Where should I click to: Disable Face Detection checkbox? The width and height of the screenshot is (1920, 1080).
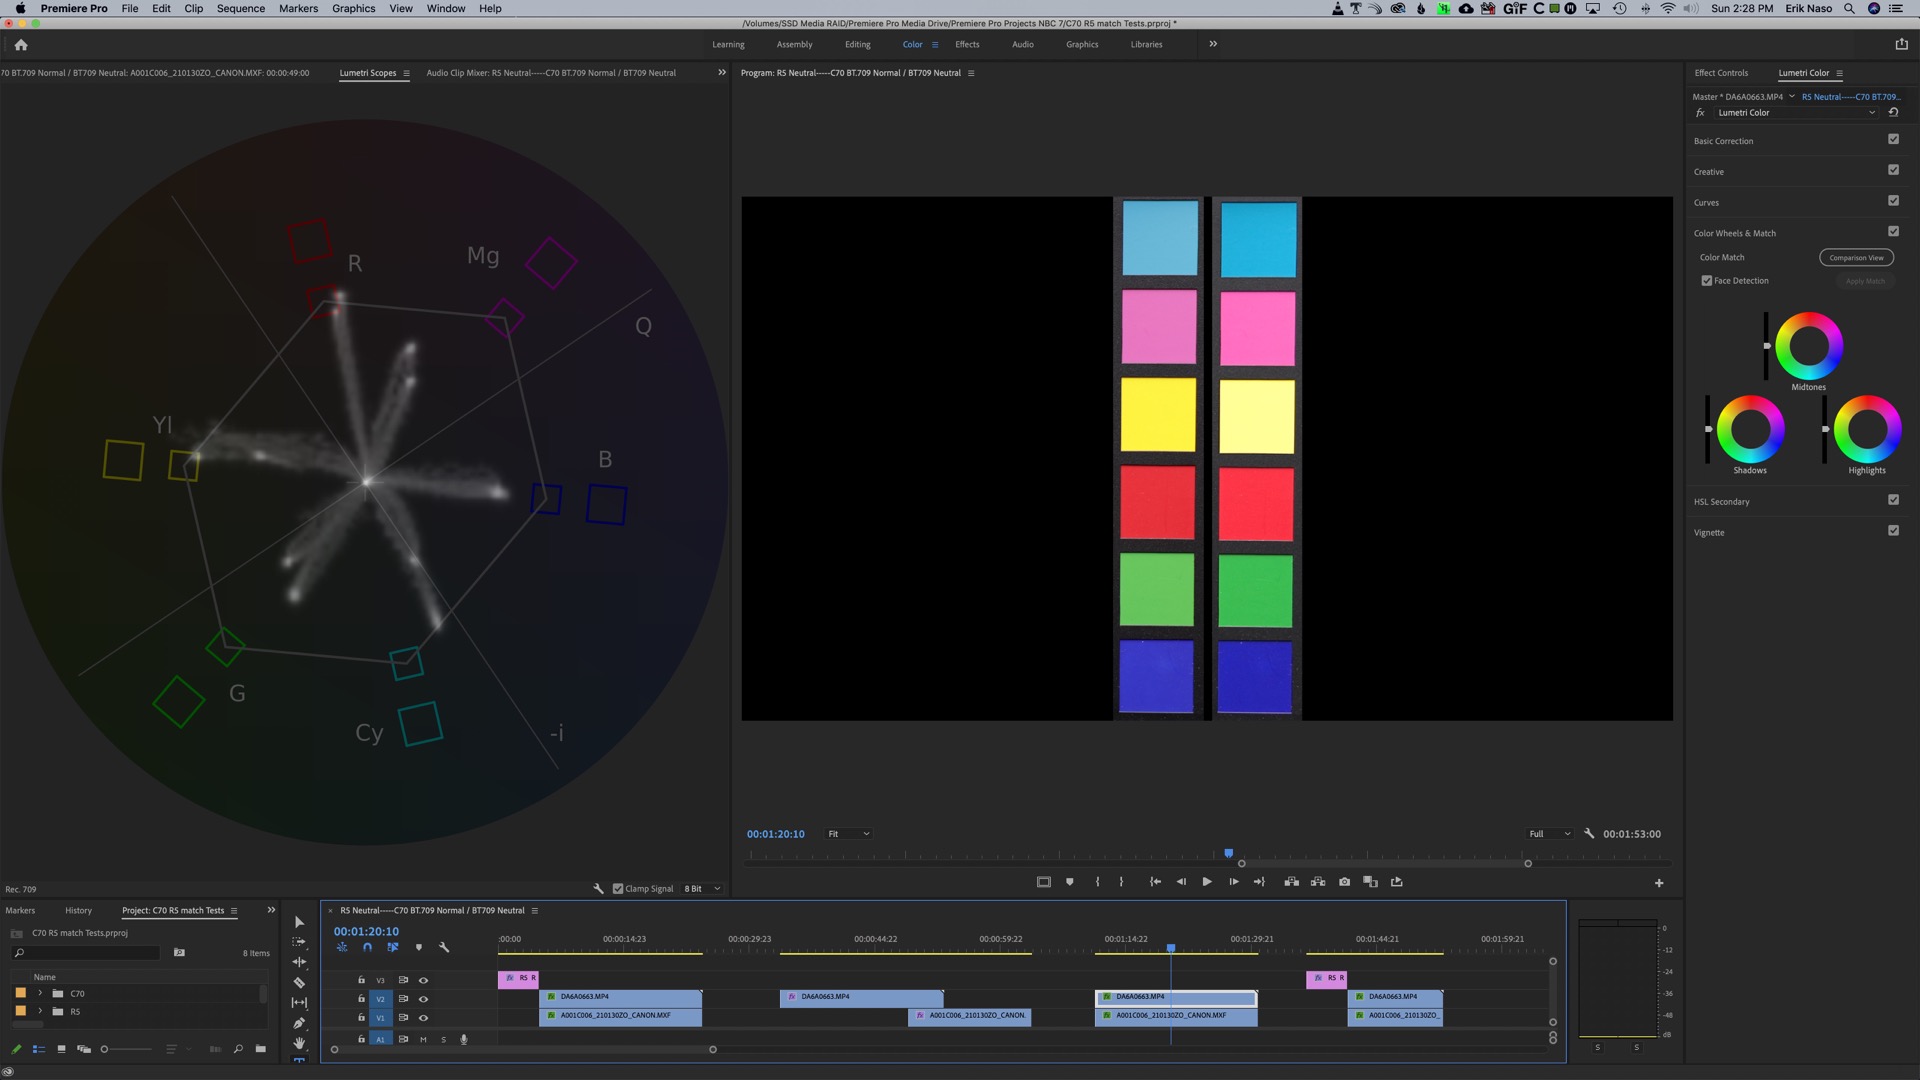point(1707,281)
